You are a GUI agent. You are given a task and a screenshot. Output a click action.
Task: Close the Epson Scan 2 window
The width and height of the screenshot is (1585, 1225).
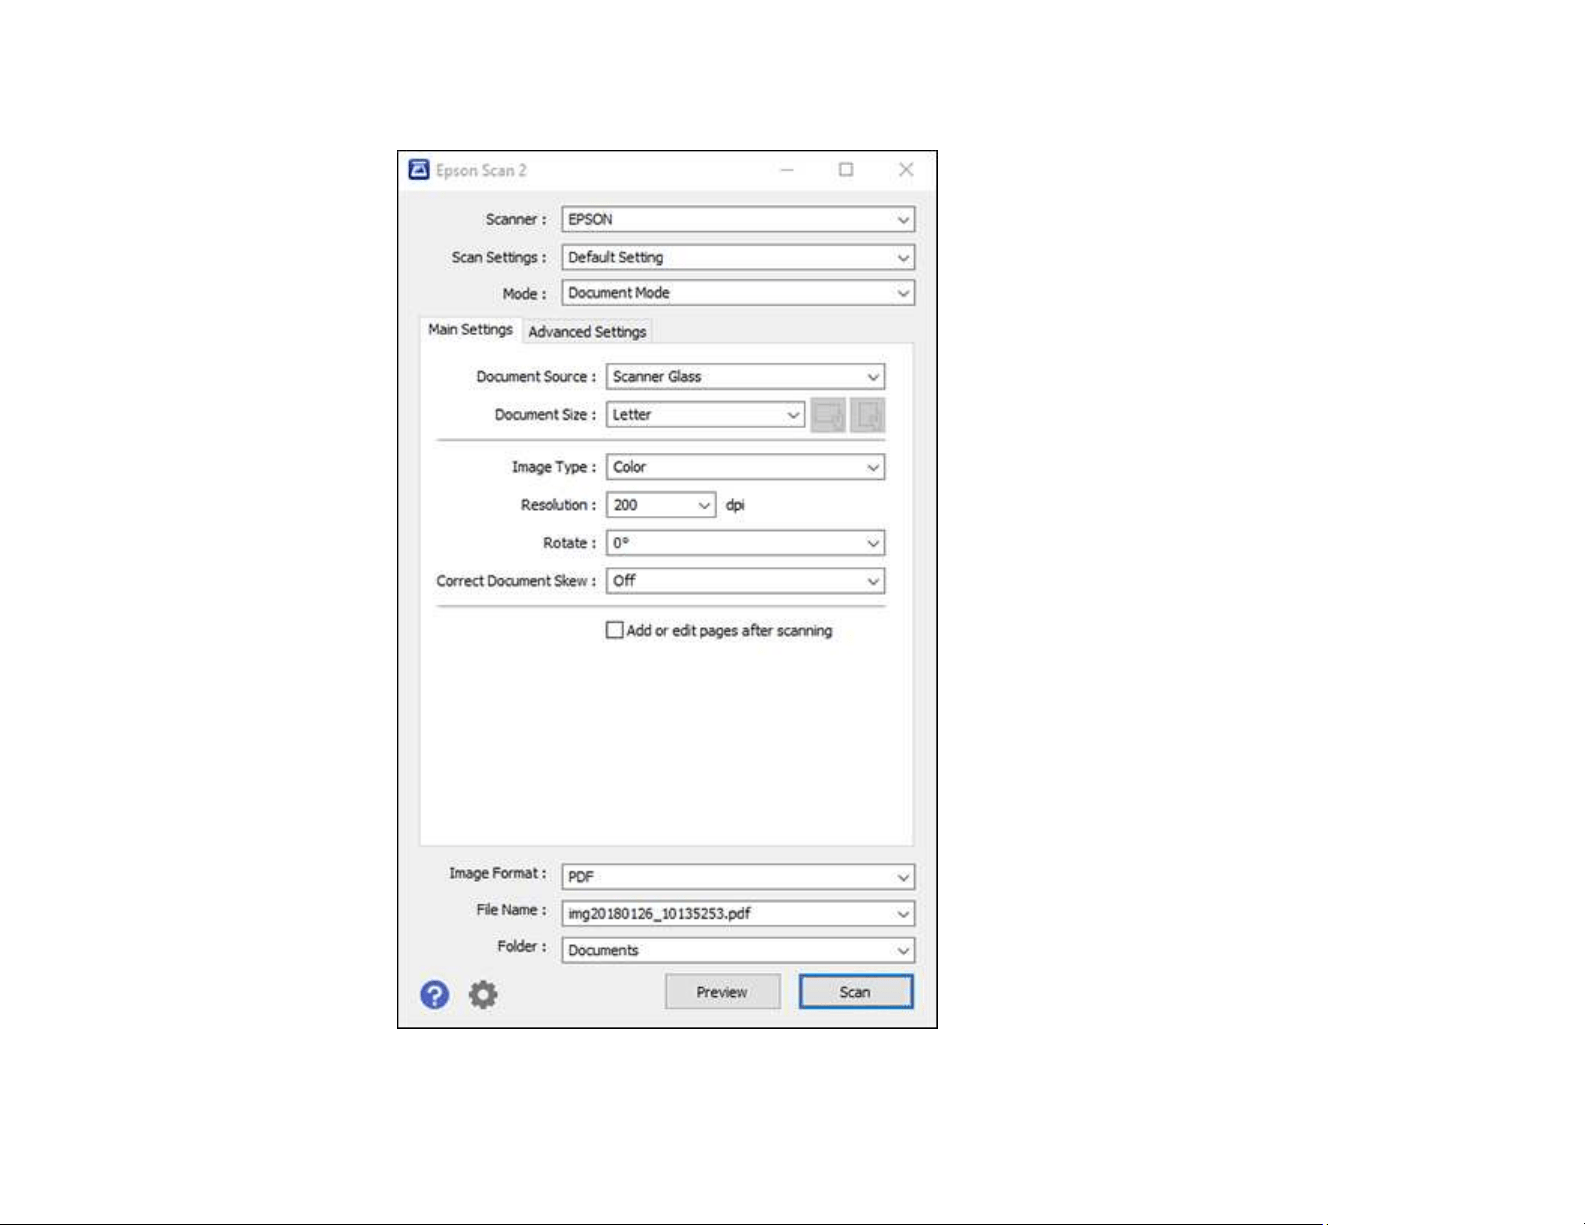point(906,170)
